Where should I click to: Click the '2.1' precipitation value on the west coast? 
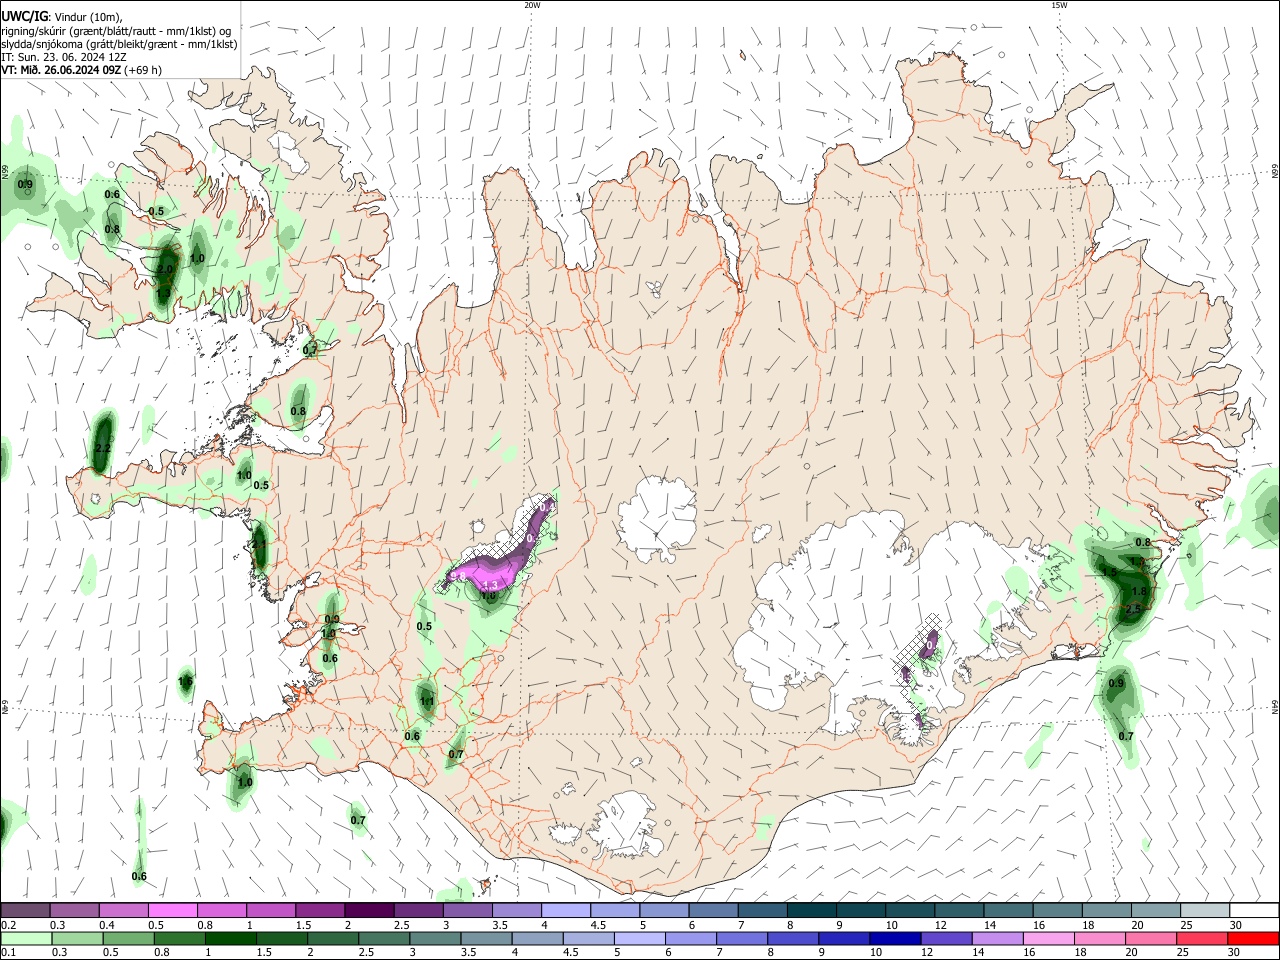coord(259,544)
